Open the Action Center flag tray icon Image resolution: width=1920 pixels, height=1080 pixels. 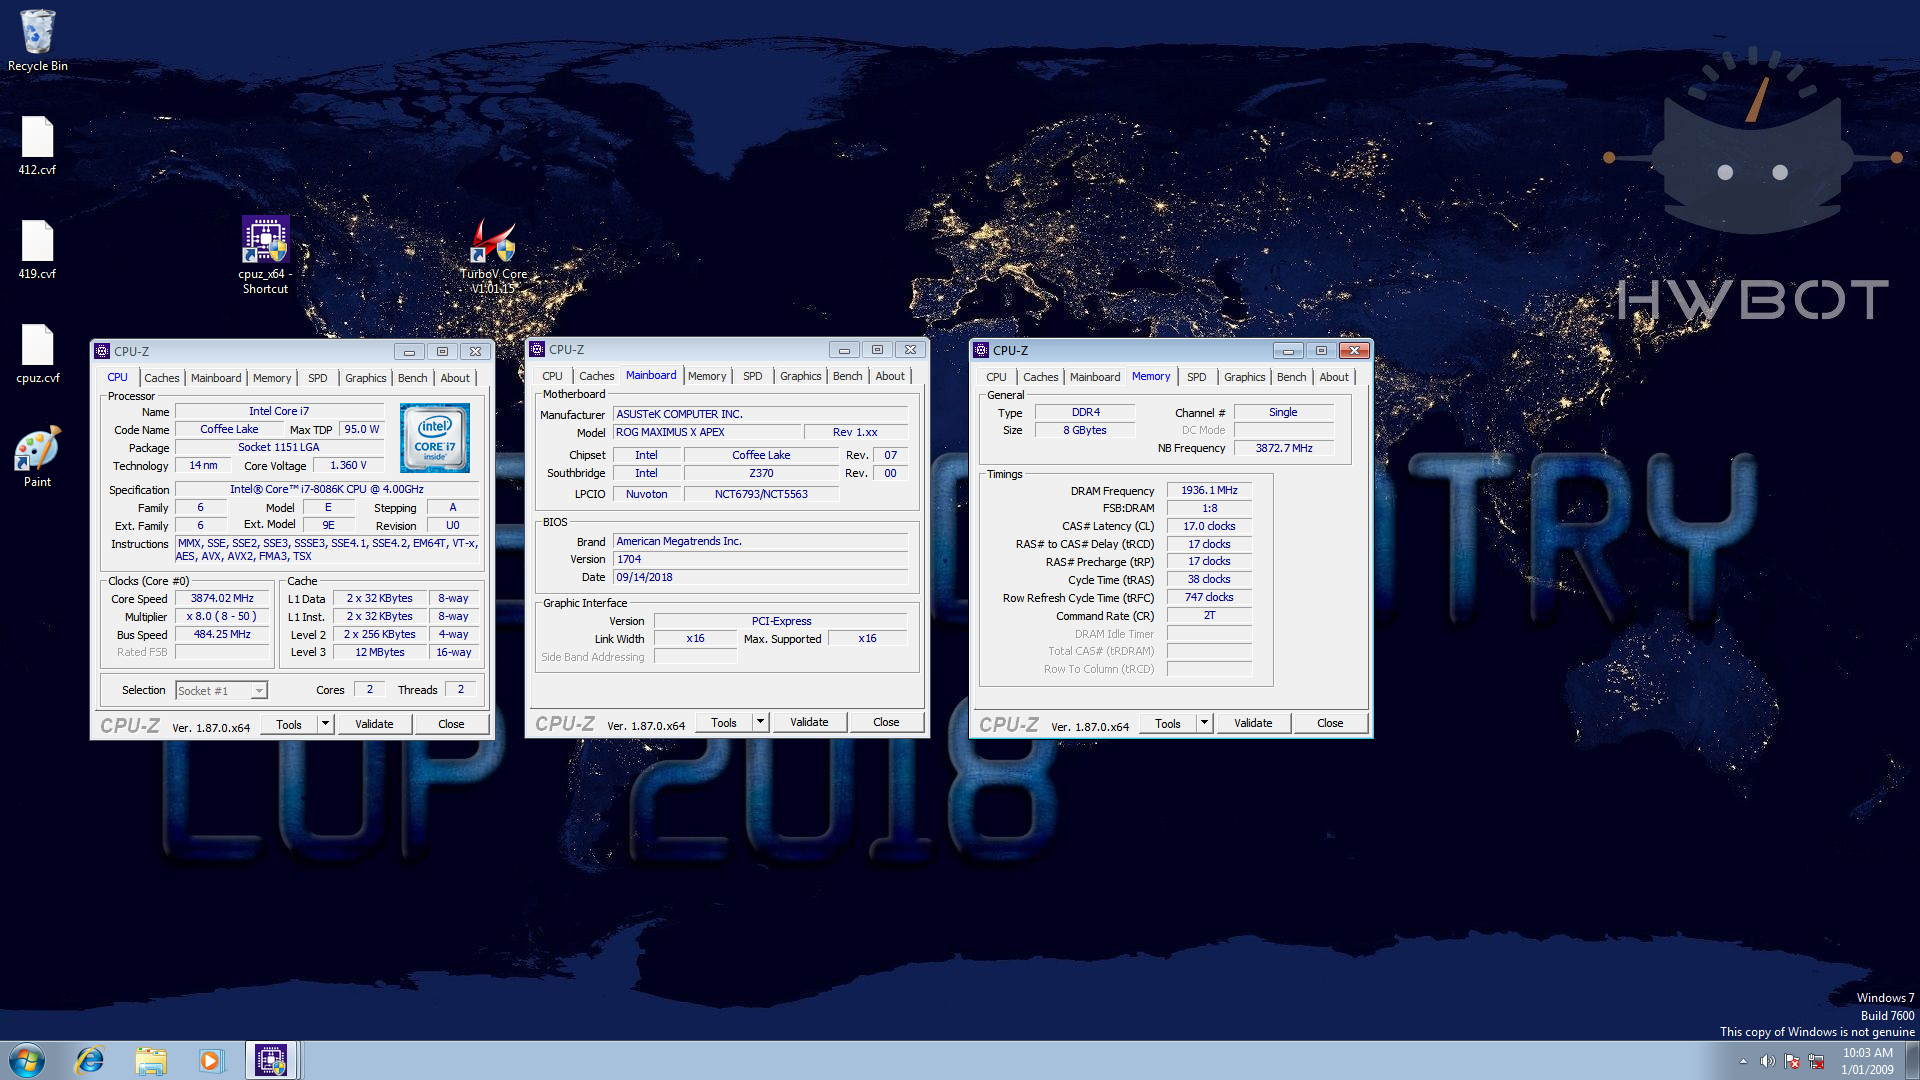tap(1792, 1061)
